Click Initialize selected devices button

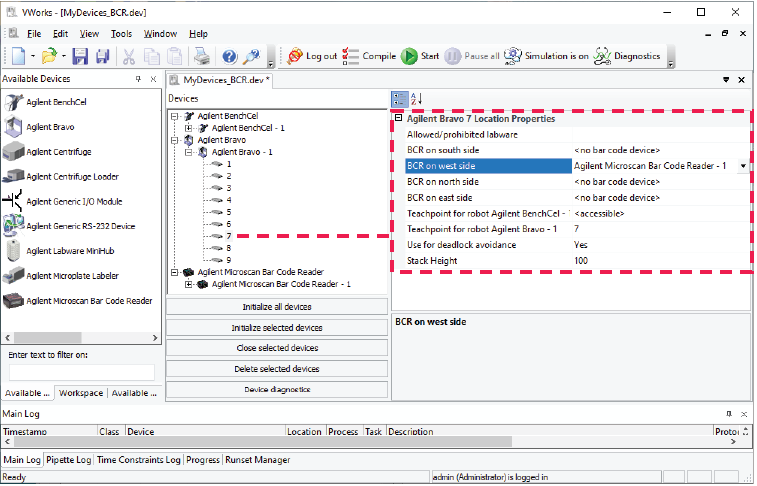coord(277,328)
